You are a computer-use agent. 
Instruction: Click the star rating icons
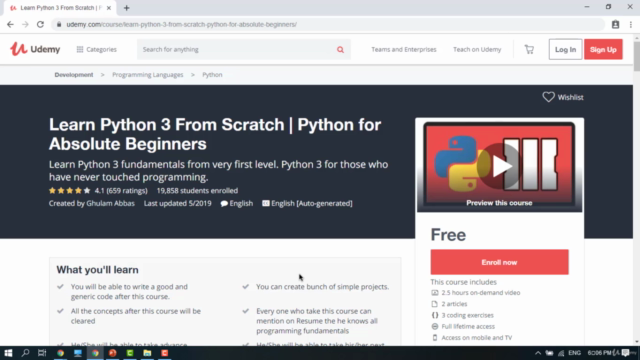(69, 191)
